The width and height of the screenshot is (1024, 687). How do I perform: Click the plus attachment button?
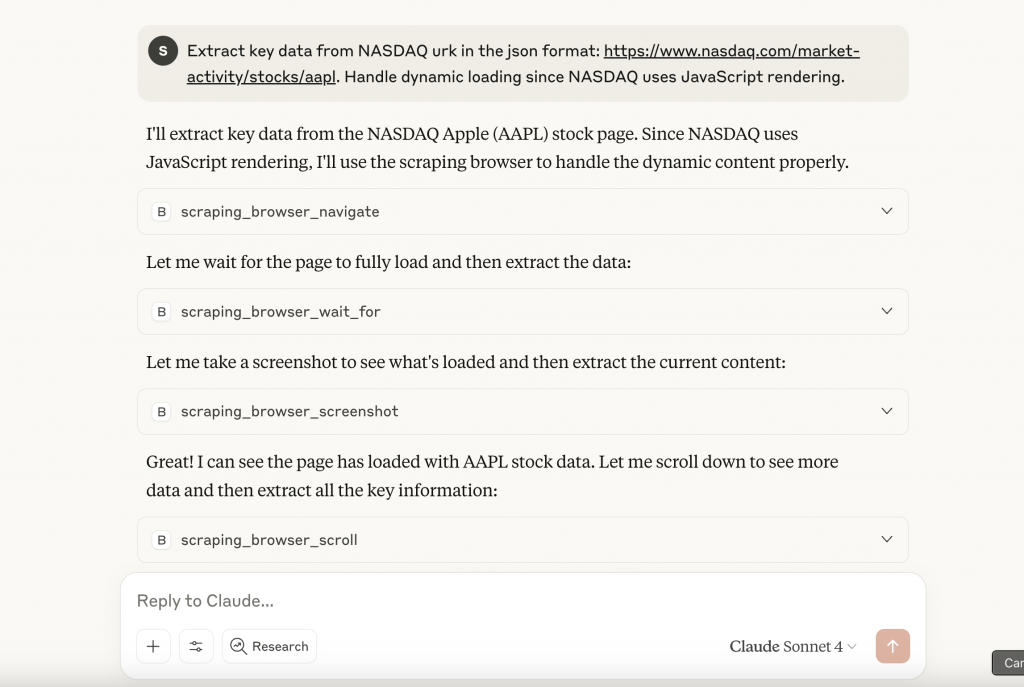pyautogui.click(x=153, y=646)
